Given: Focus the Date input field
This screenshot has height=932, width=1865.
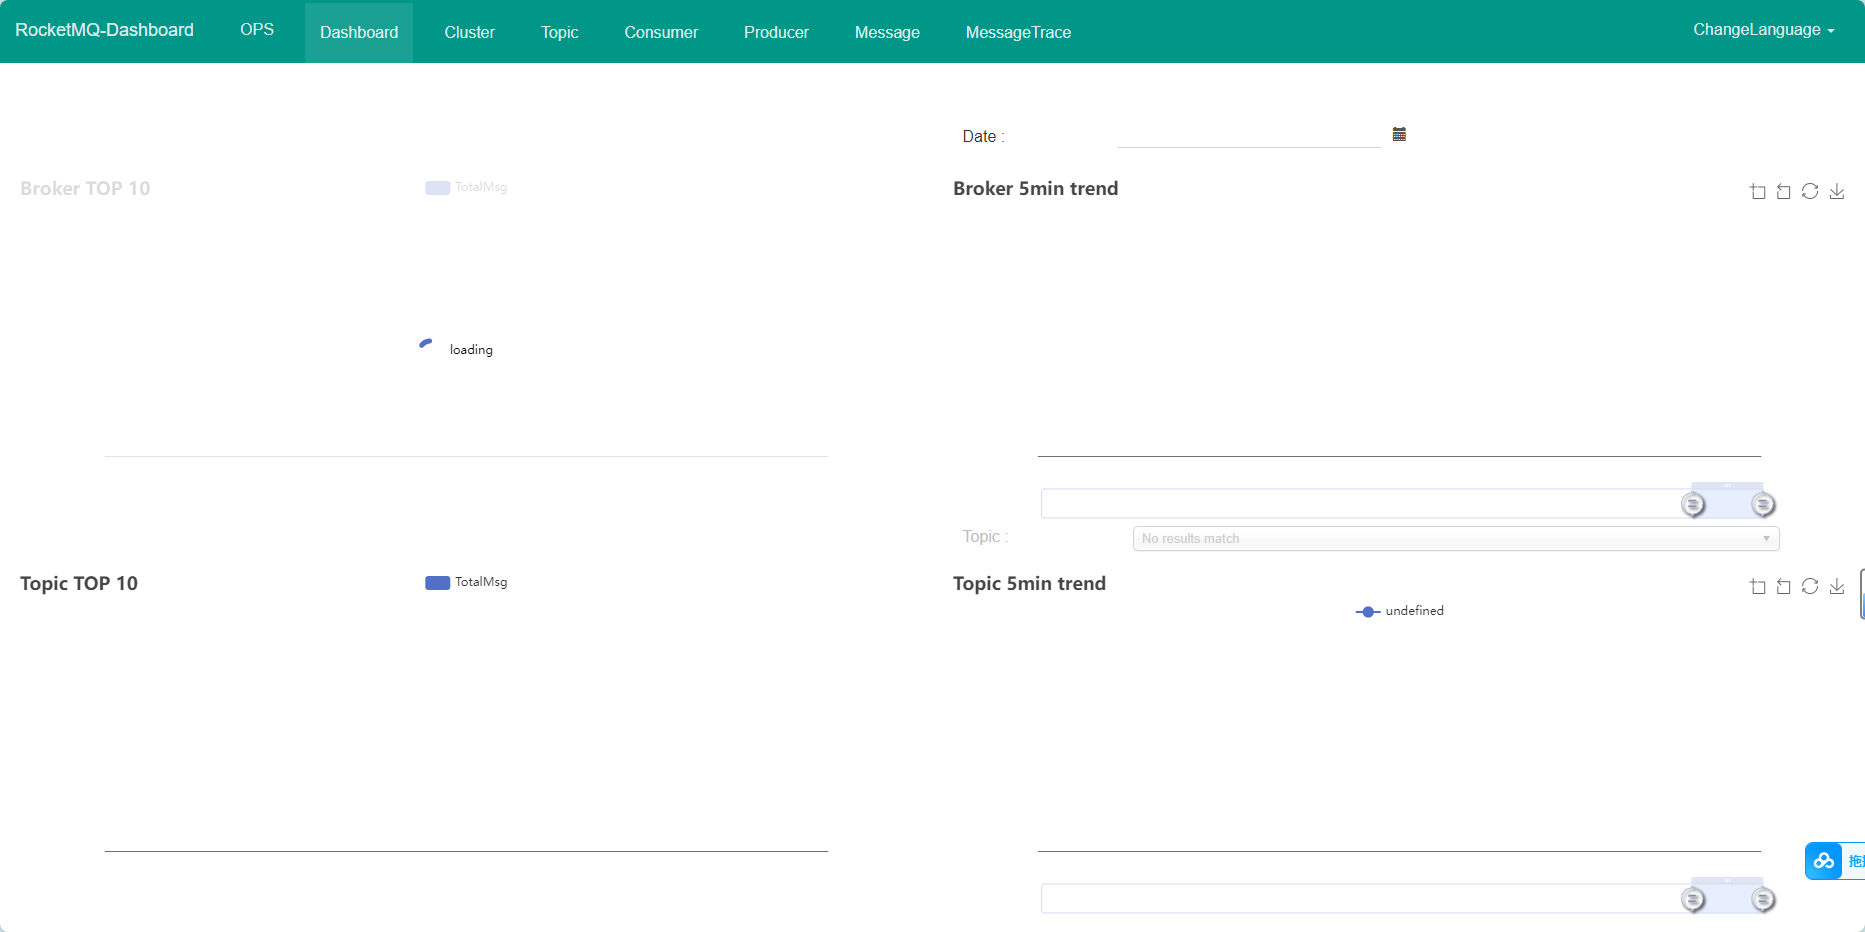Looking at the screenshot, I should point(1249,135).
